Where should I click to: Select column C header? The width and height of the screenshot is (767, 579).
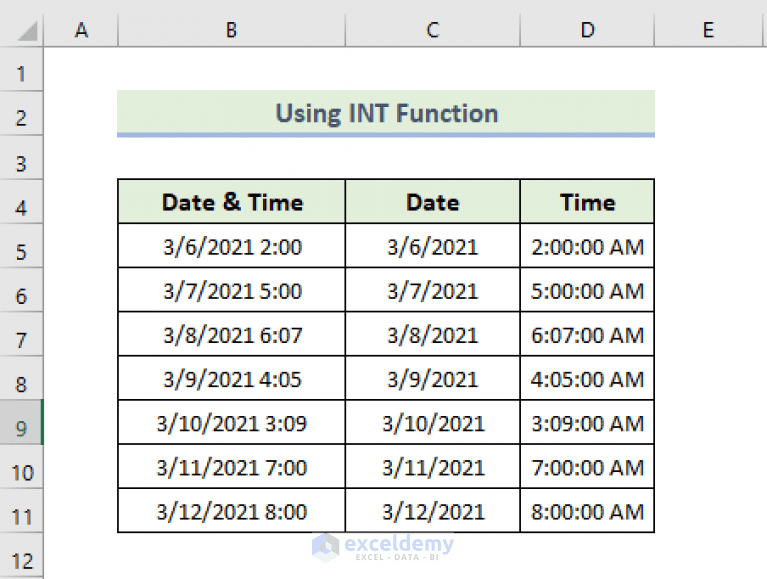(432, 30)
